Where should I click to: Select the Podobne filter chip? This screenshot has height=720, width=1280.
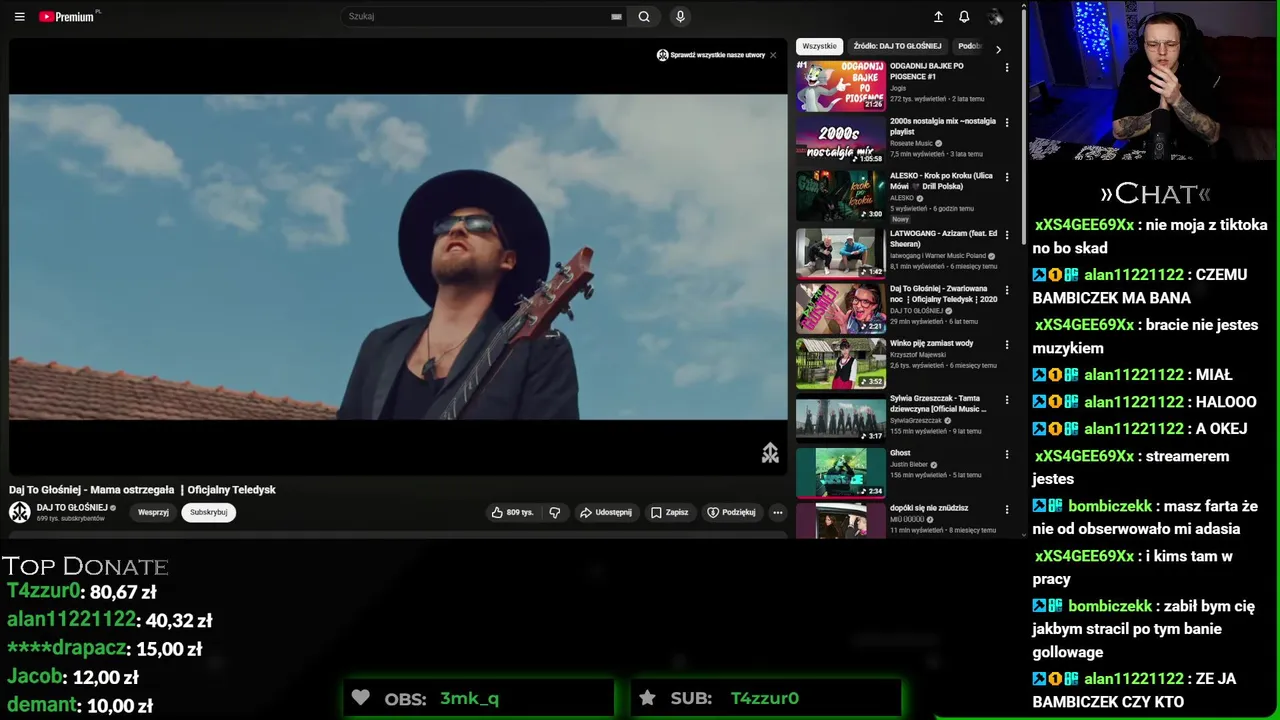click(969, 46)
